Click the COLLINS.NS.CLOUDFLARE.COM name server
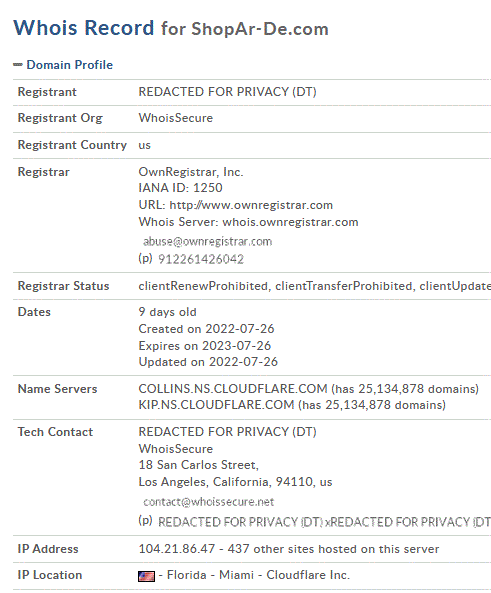 [x=233, y=388]
